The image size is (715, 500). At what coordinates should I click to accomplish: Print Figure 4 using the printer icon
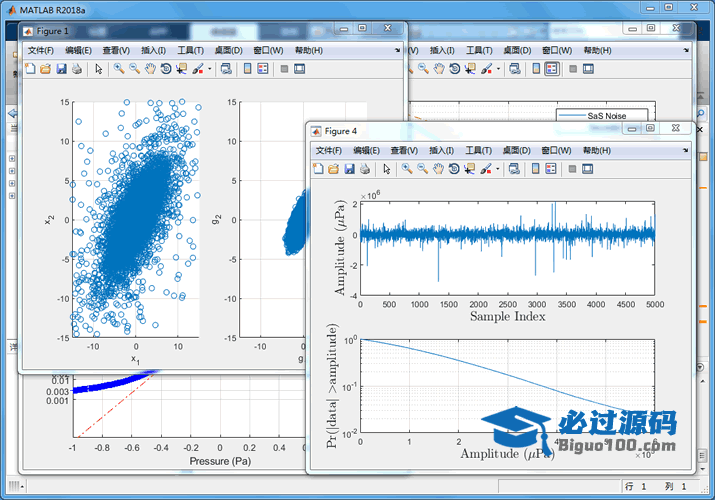[365, 169]
